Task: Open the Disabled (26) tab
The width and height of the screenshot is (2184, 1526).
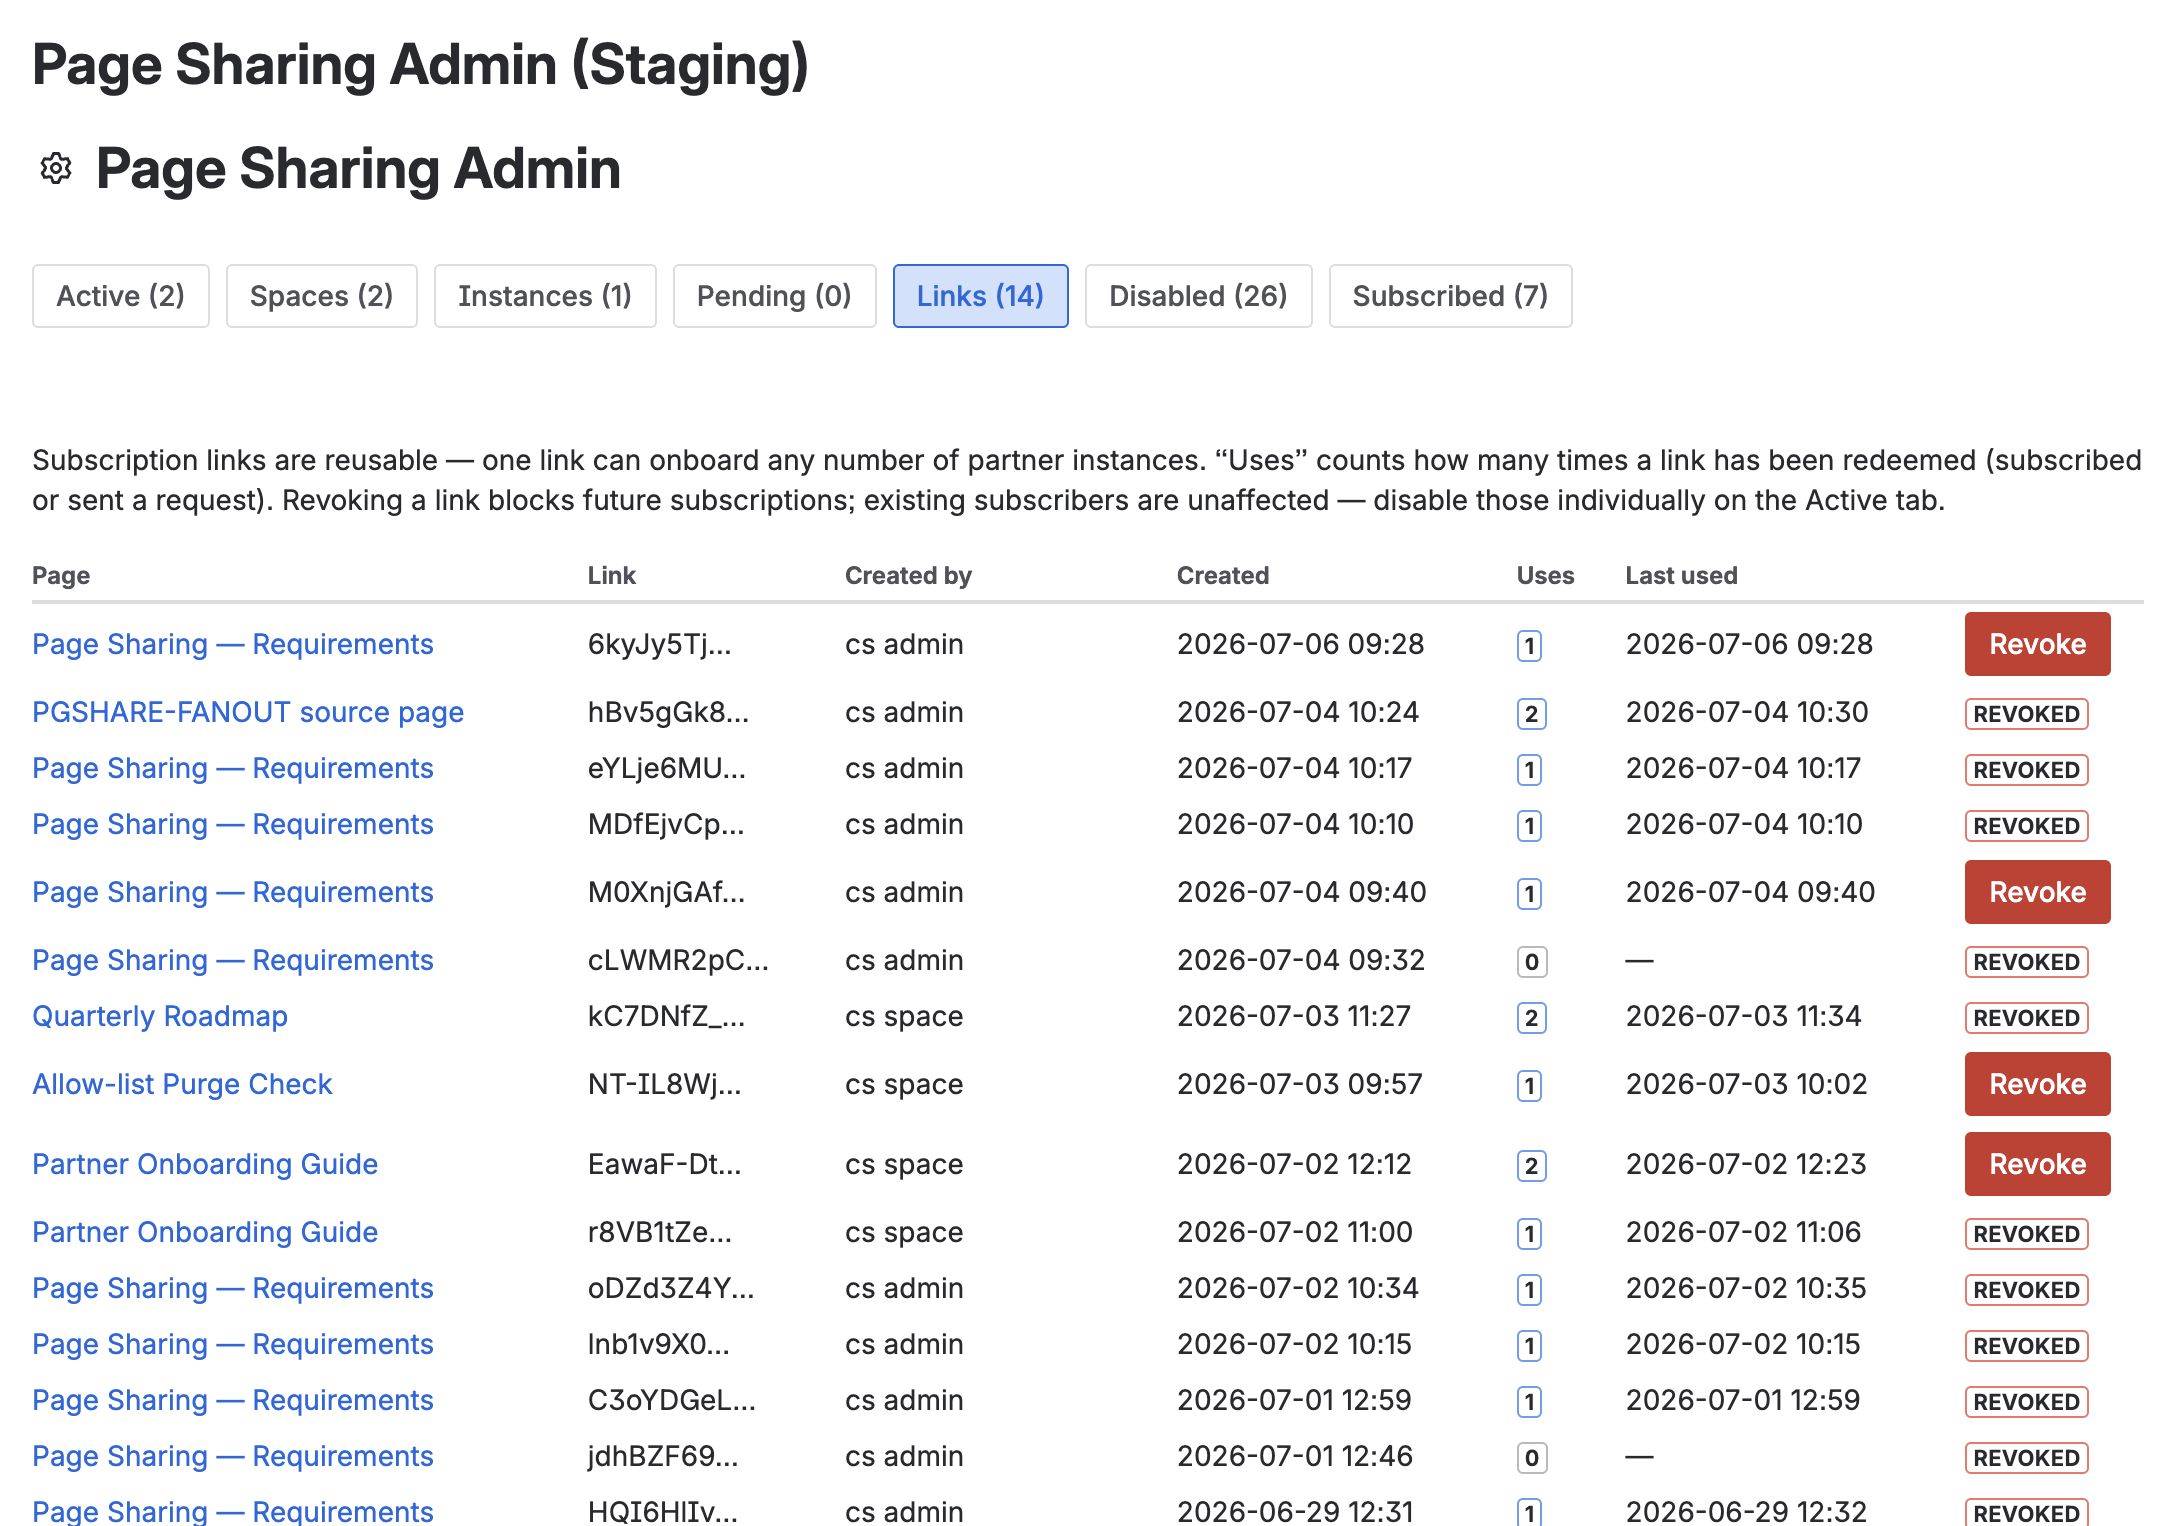Action: pos(1199,296)
